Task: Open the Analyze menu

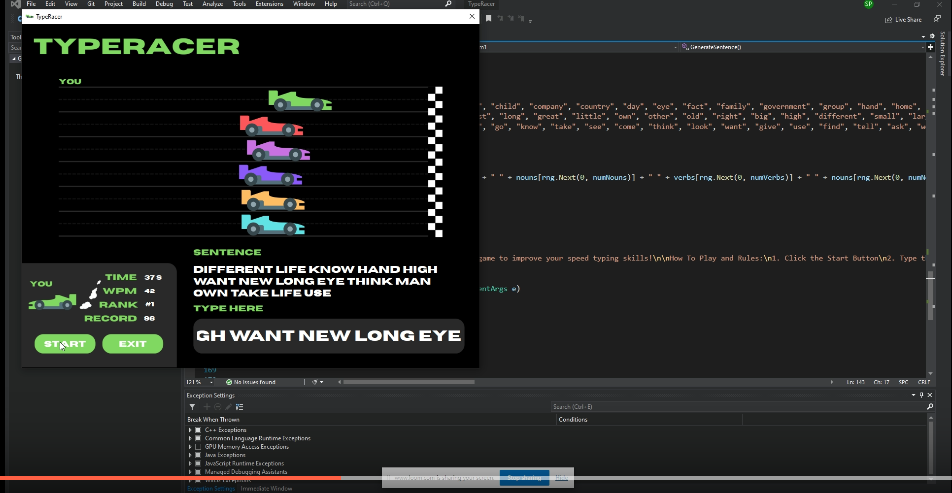Action: coord(212,4)
